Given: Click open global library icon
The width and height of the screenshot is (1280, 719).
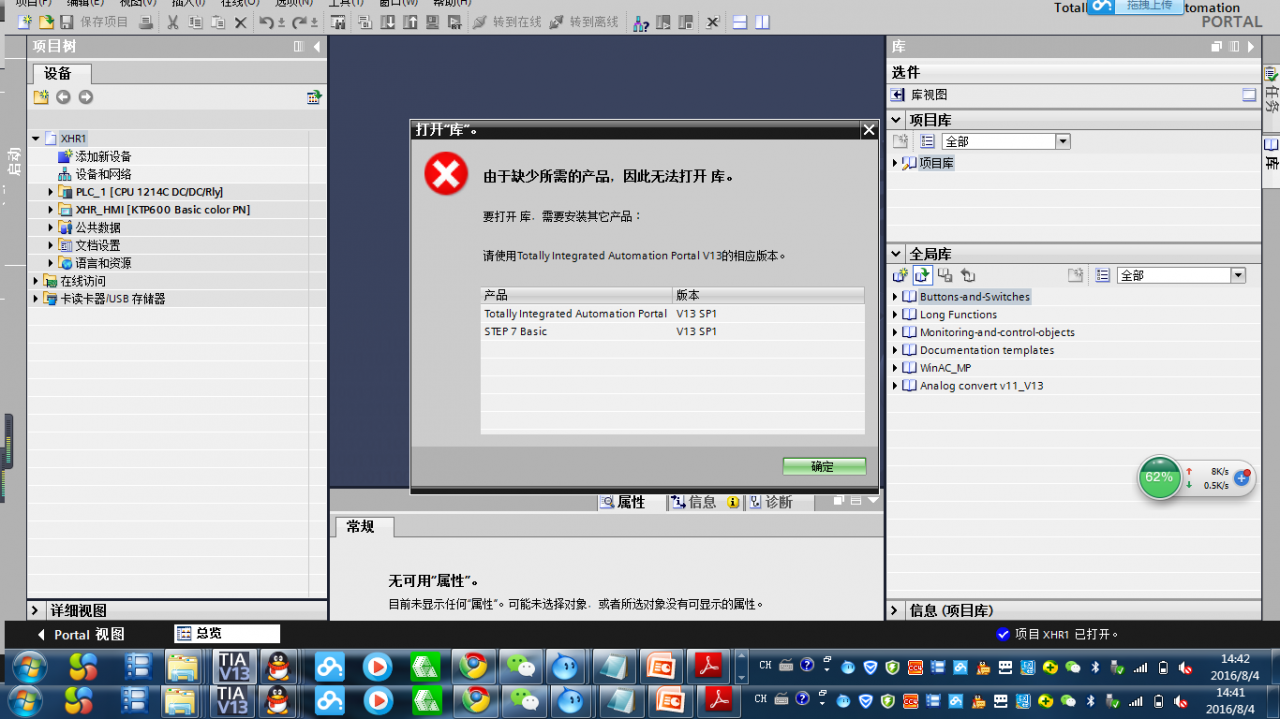Looking at the screenshot, I should tap(922, 275).
